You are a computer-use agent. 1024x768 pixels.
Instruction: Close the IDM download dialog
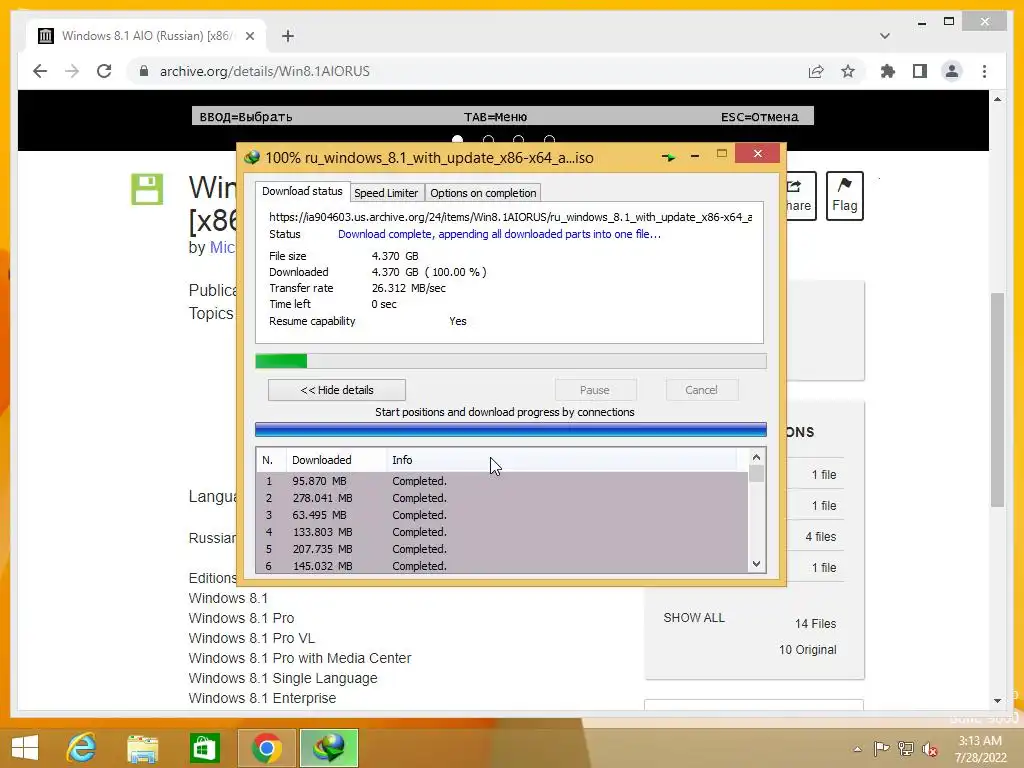pos(757,153)
